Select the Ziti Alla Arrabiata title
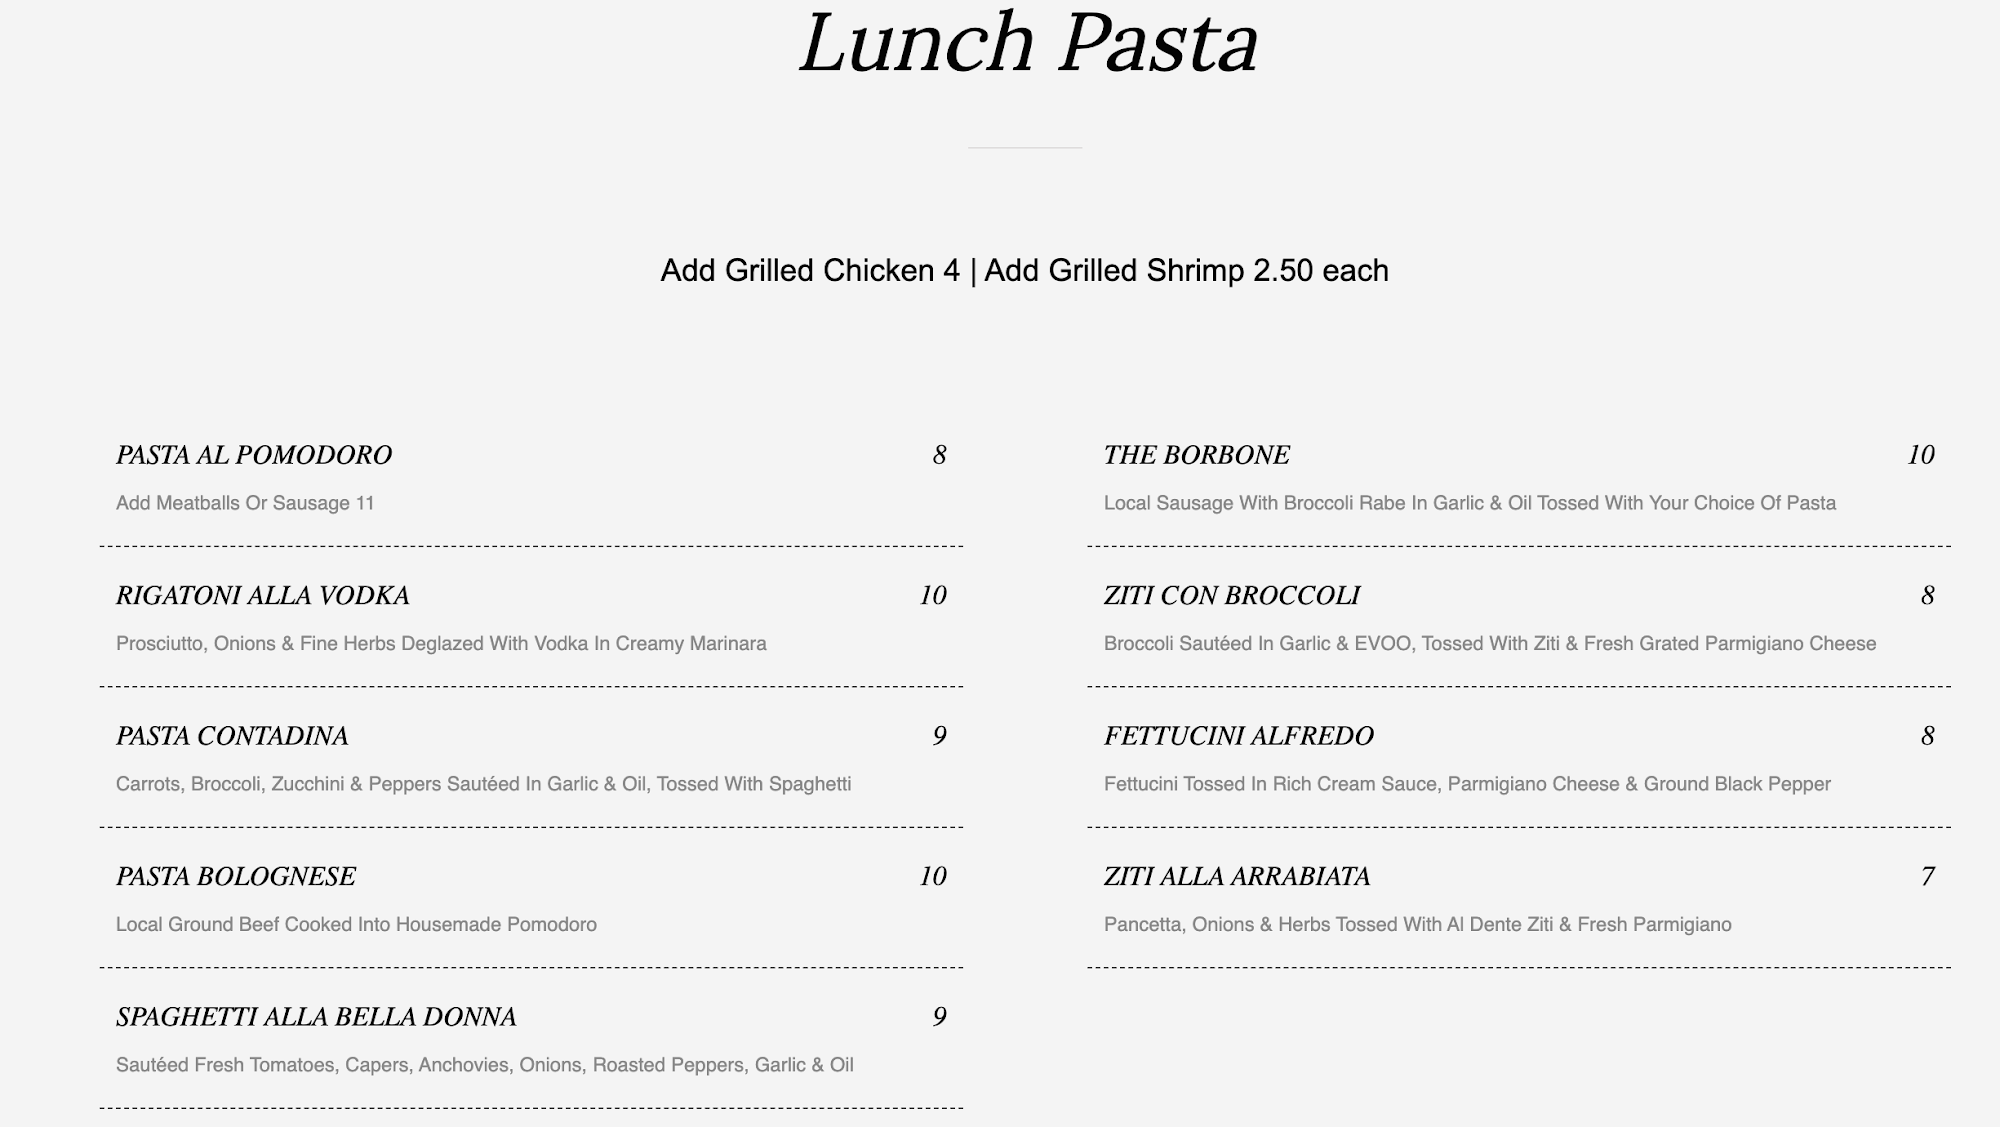Viewport: 2000px width, 1127px height. pos(1237,877)
